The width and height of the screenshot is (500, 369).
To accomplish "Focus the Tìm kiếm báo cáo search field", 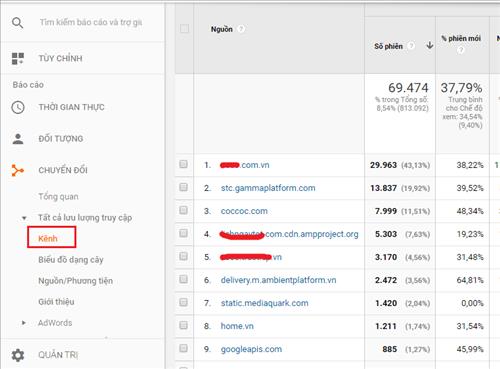I will tap(91, 22).
